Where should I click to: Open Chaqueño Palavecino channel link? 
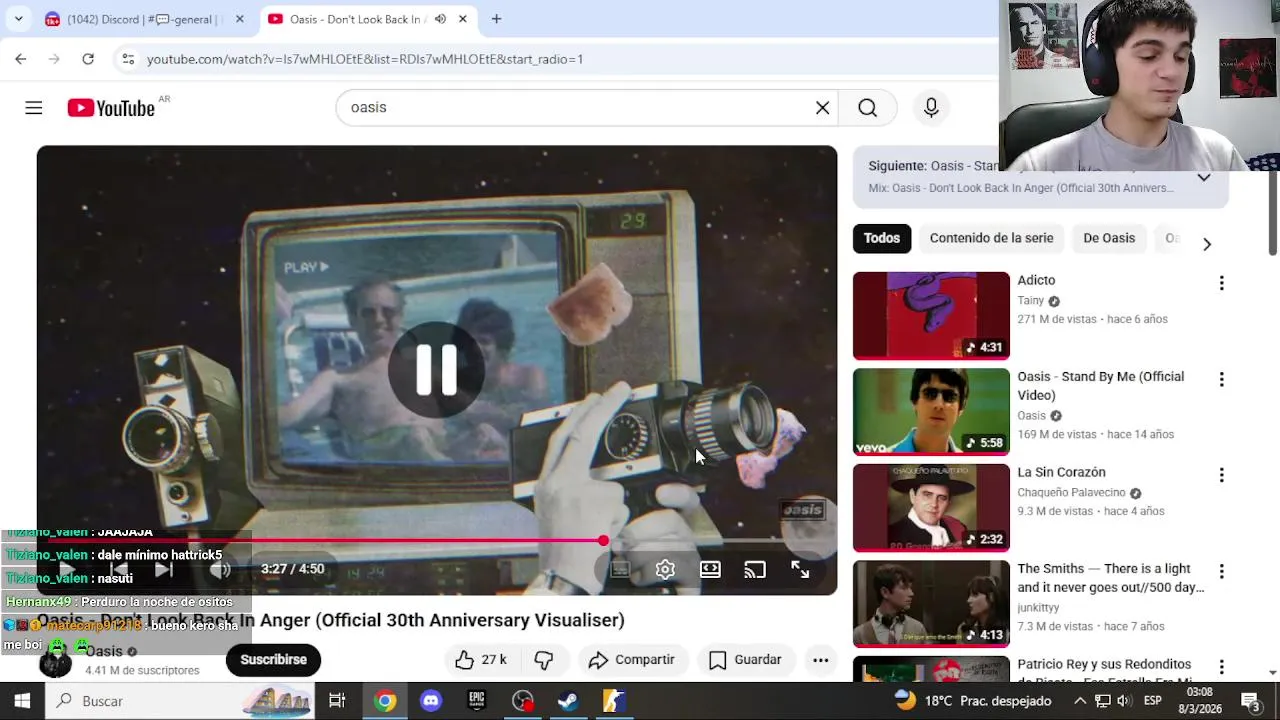point(1070,493)
